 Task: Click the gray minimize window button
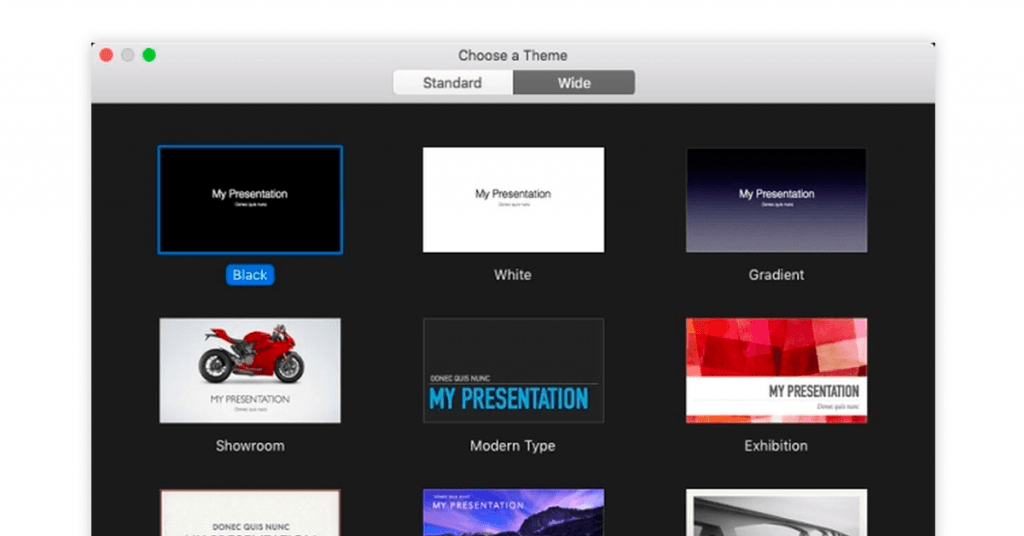pos(128,55)
